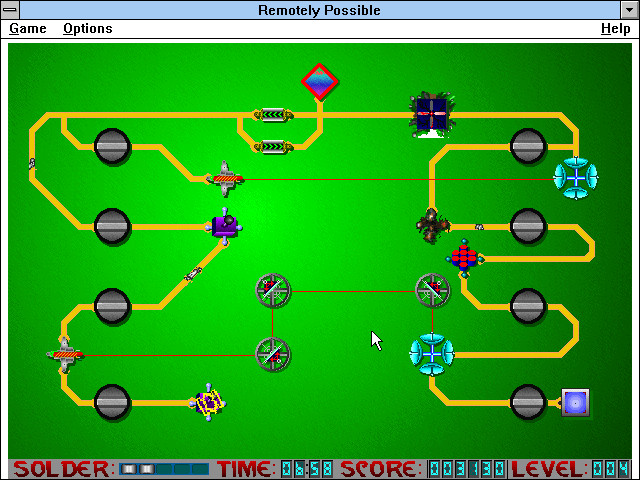Click the laser plane aiming at right dish
Viewport: 640px width, 480px height.
[225, 178]
